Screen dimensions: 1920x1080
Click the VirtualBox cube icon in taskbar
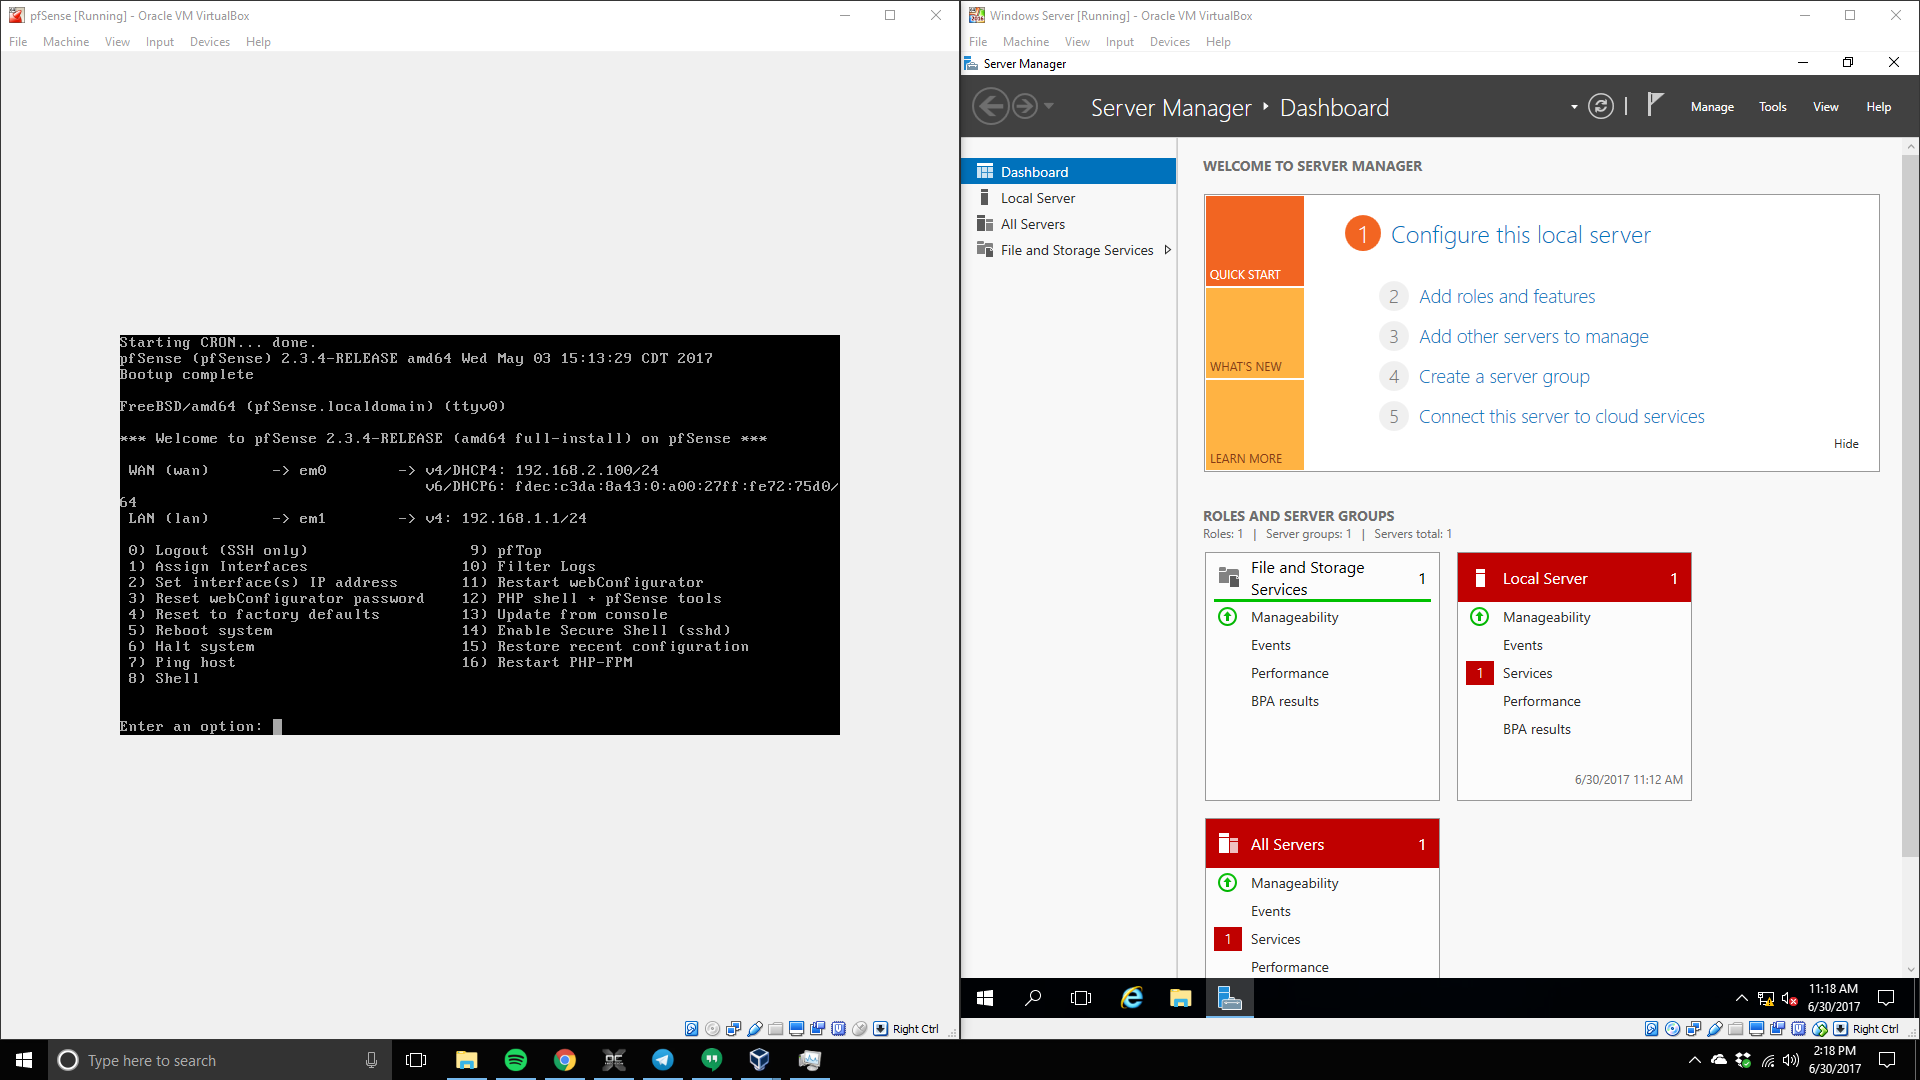point(760,1060)
